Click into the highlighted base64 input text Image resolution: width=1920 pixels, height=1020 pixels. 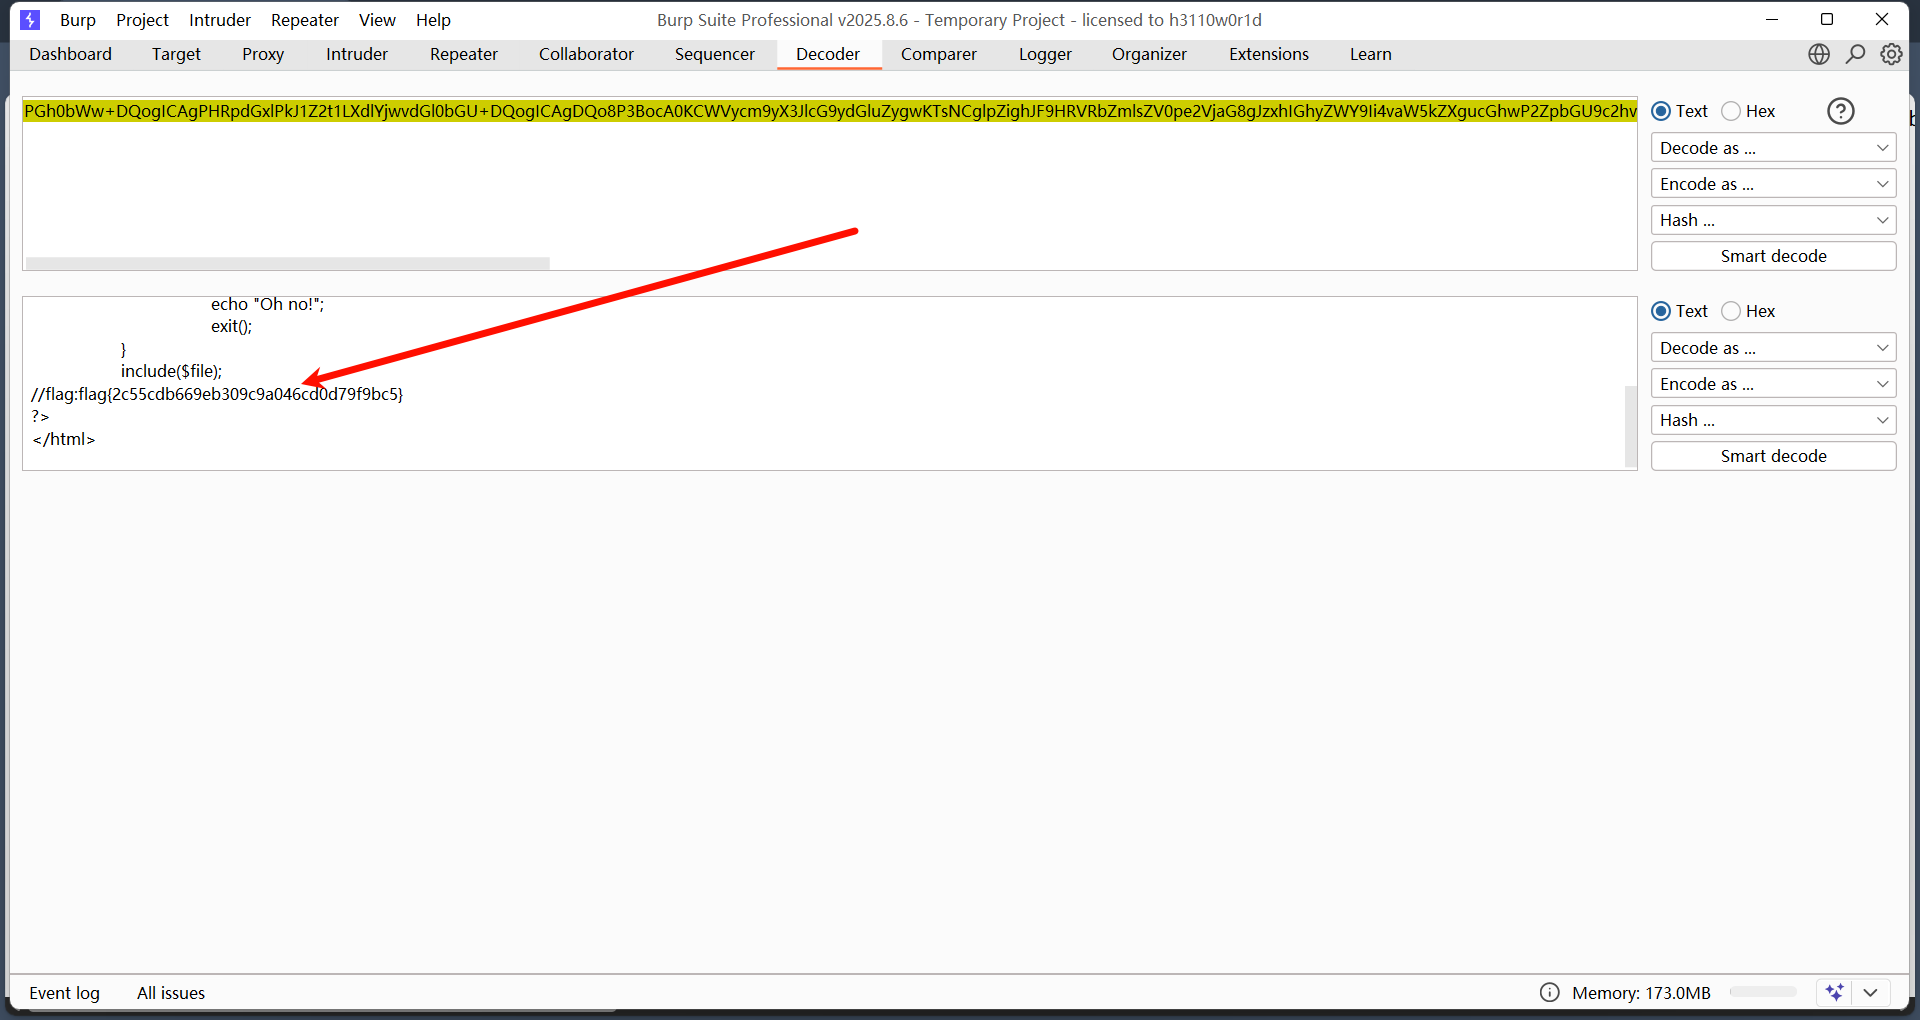[830, 111]
